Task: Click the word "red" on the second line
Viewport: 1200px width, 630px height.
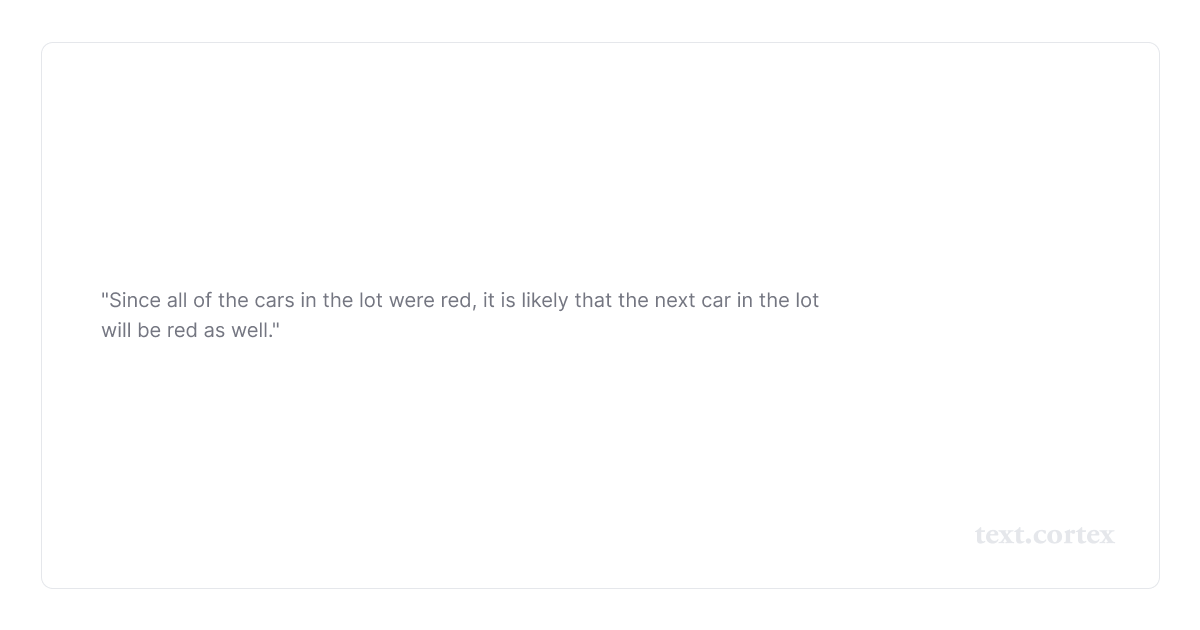Action: (x=182, y=331)
